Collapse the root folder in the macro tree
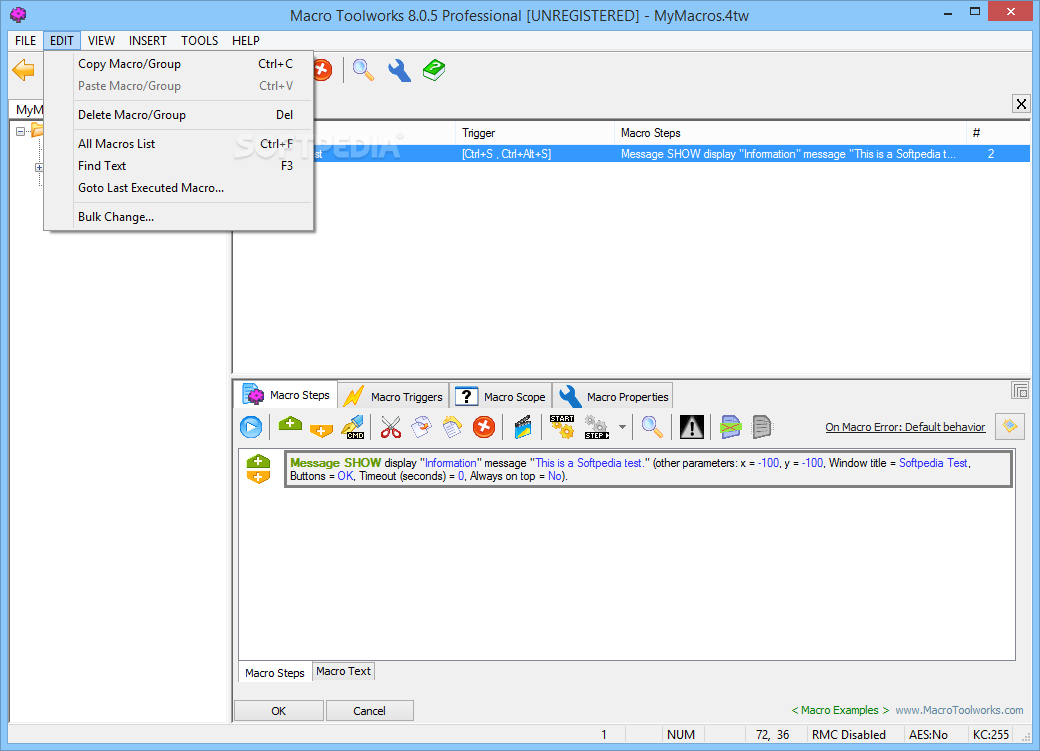The width and height of the screenshot is (1040, 751). coord(21,131)
